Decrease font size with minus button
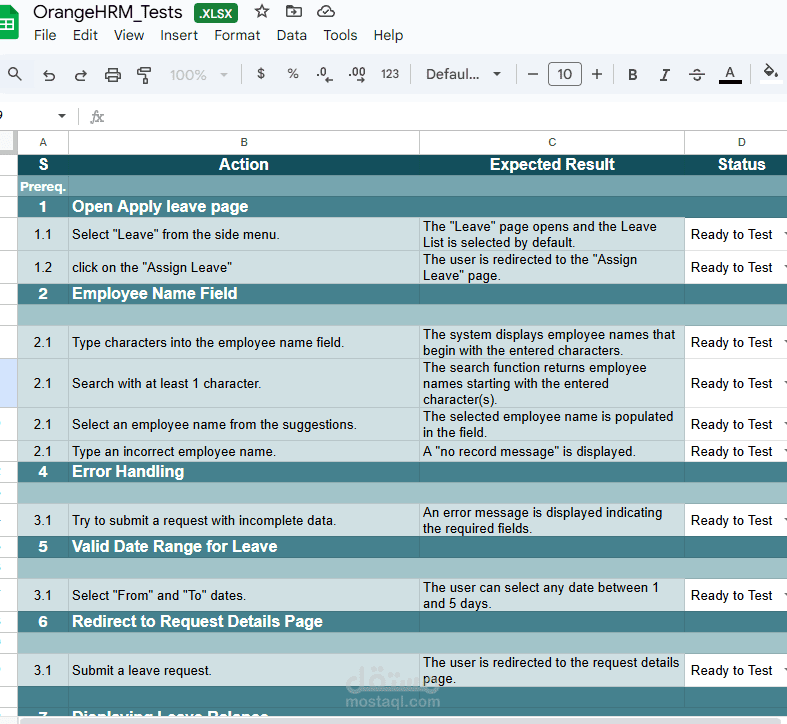Image resolution: width=787 pixels, height=724 pixels. point(533,74)
